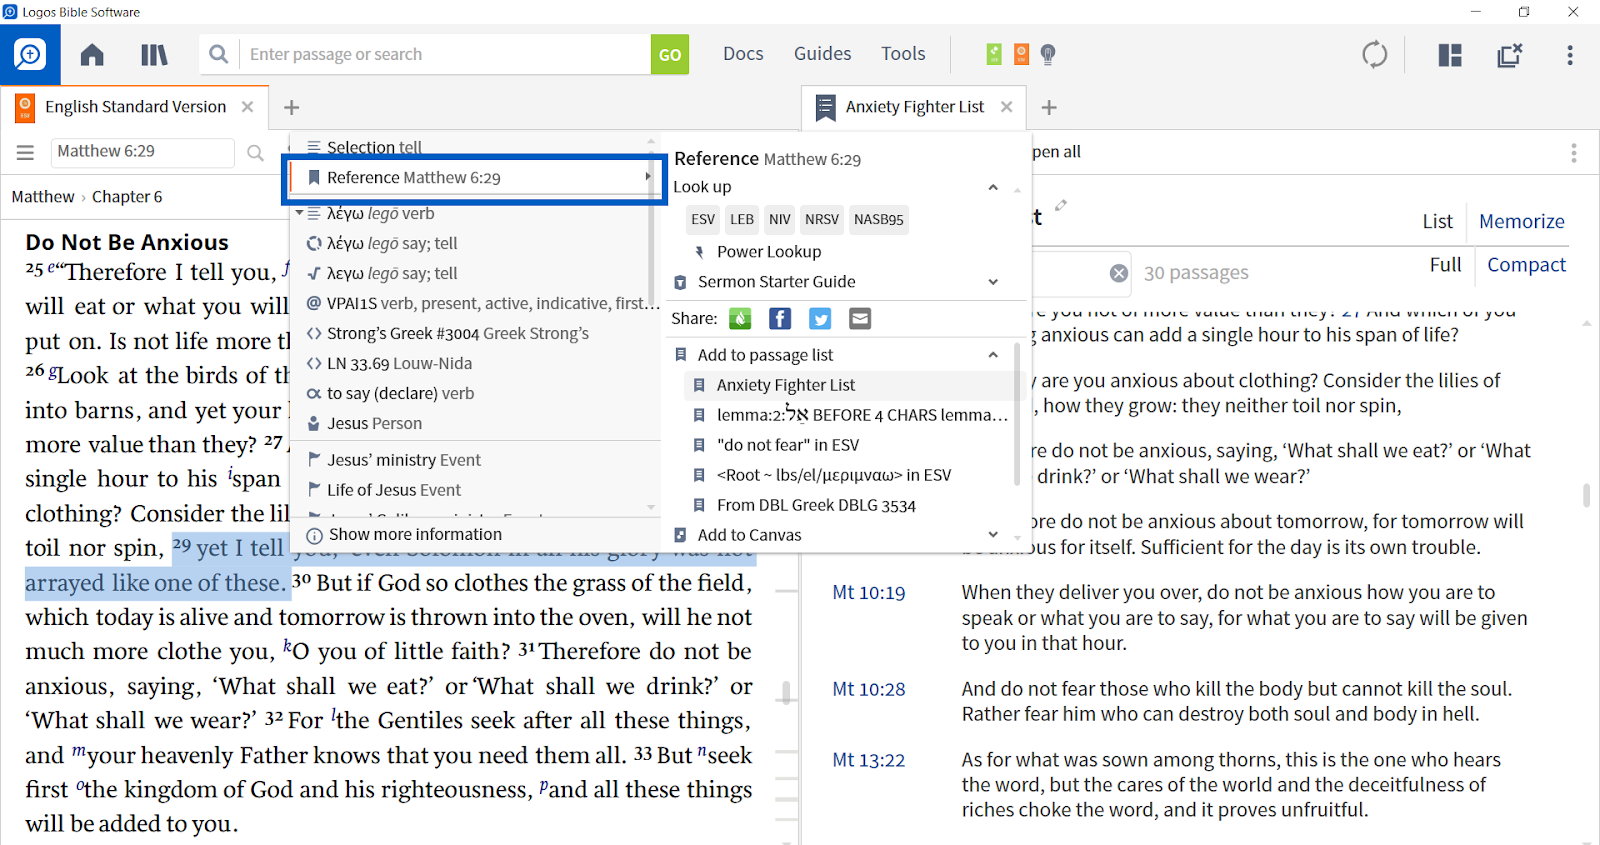Share the reference on Twitter

click(x=820, y=318)
